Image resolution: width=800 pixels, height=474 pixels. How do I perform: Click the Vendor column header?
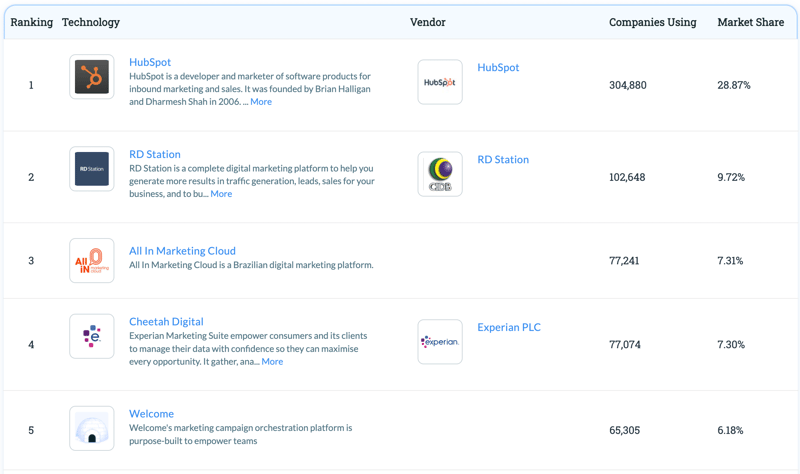click(428, 22)
